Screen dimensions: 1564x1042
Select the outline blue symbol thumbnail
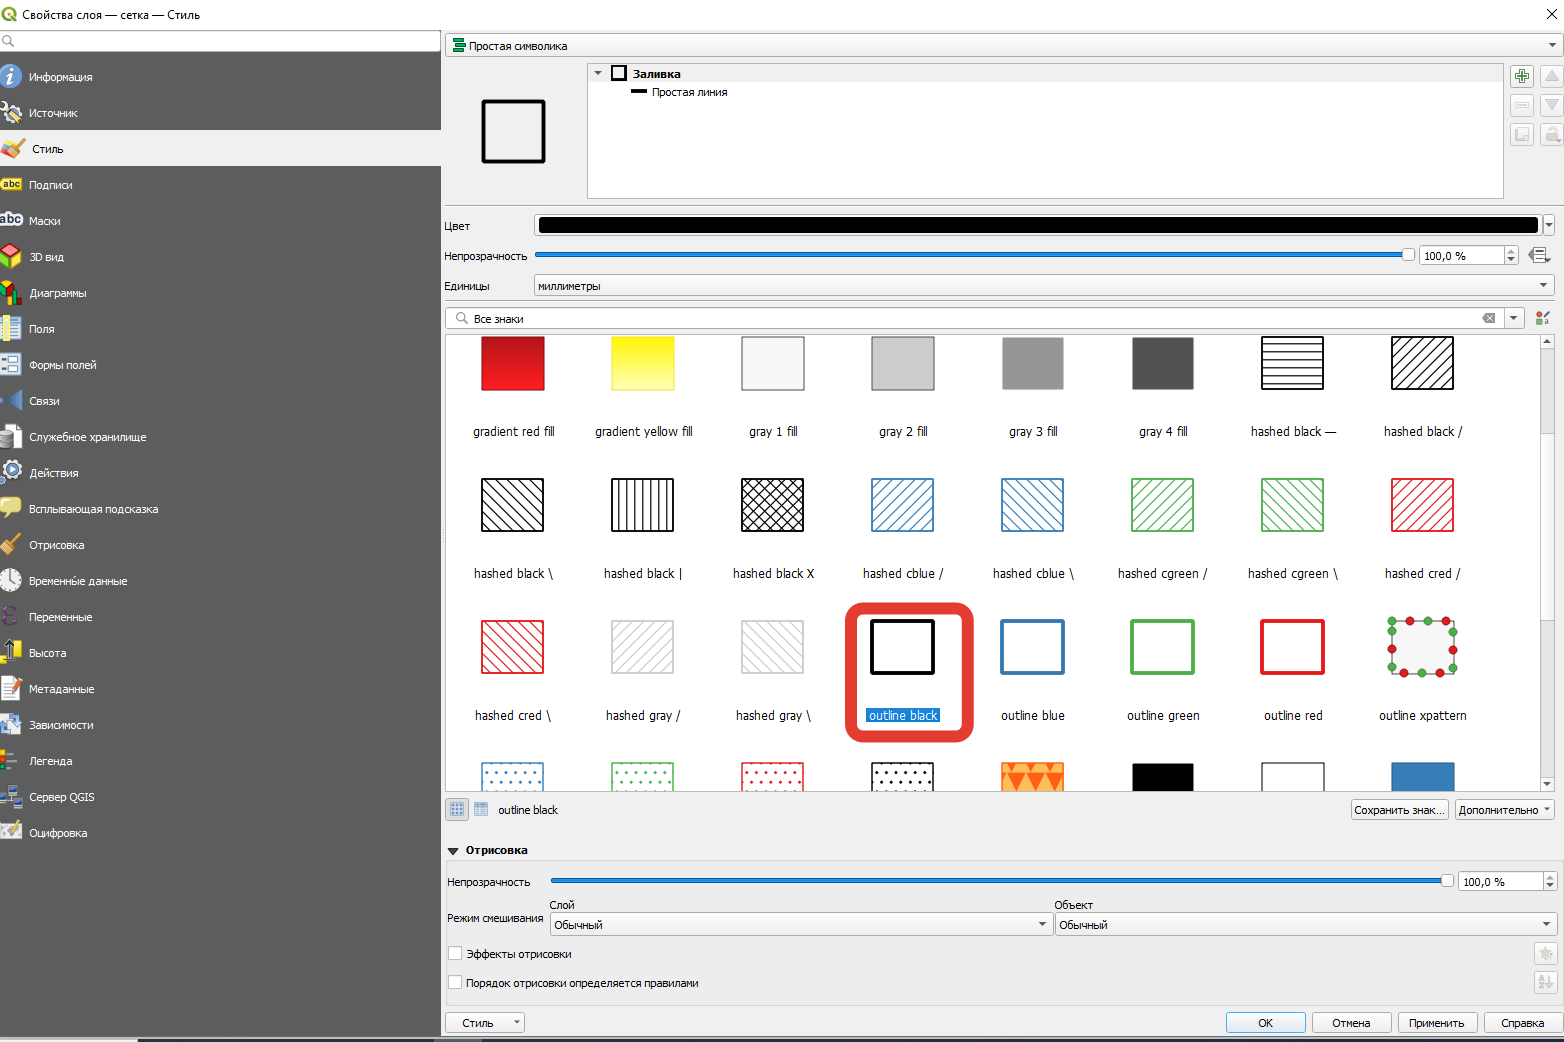click(1032, 648)
